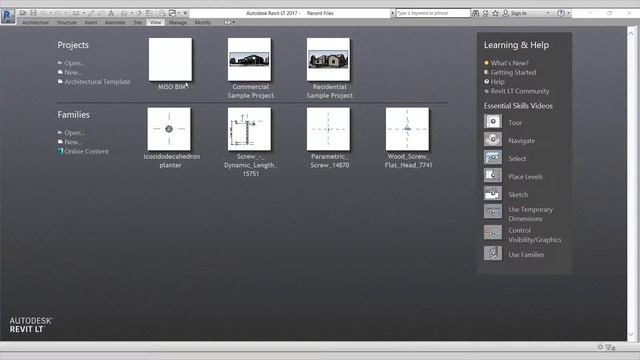Viewport: 640px width, 360px height.
Task: Open the Revit application menu button
Action: [8, 17]
